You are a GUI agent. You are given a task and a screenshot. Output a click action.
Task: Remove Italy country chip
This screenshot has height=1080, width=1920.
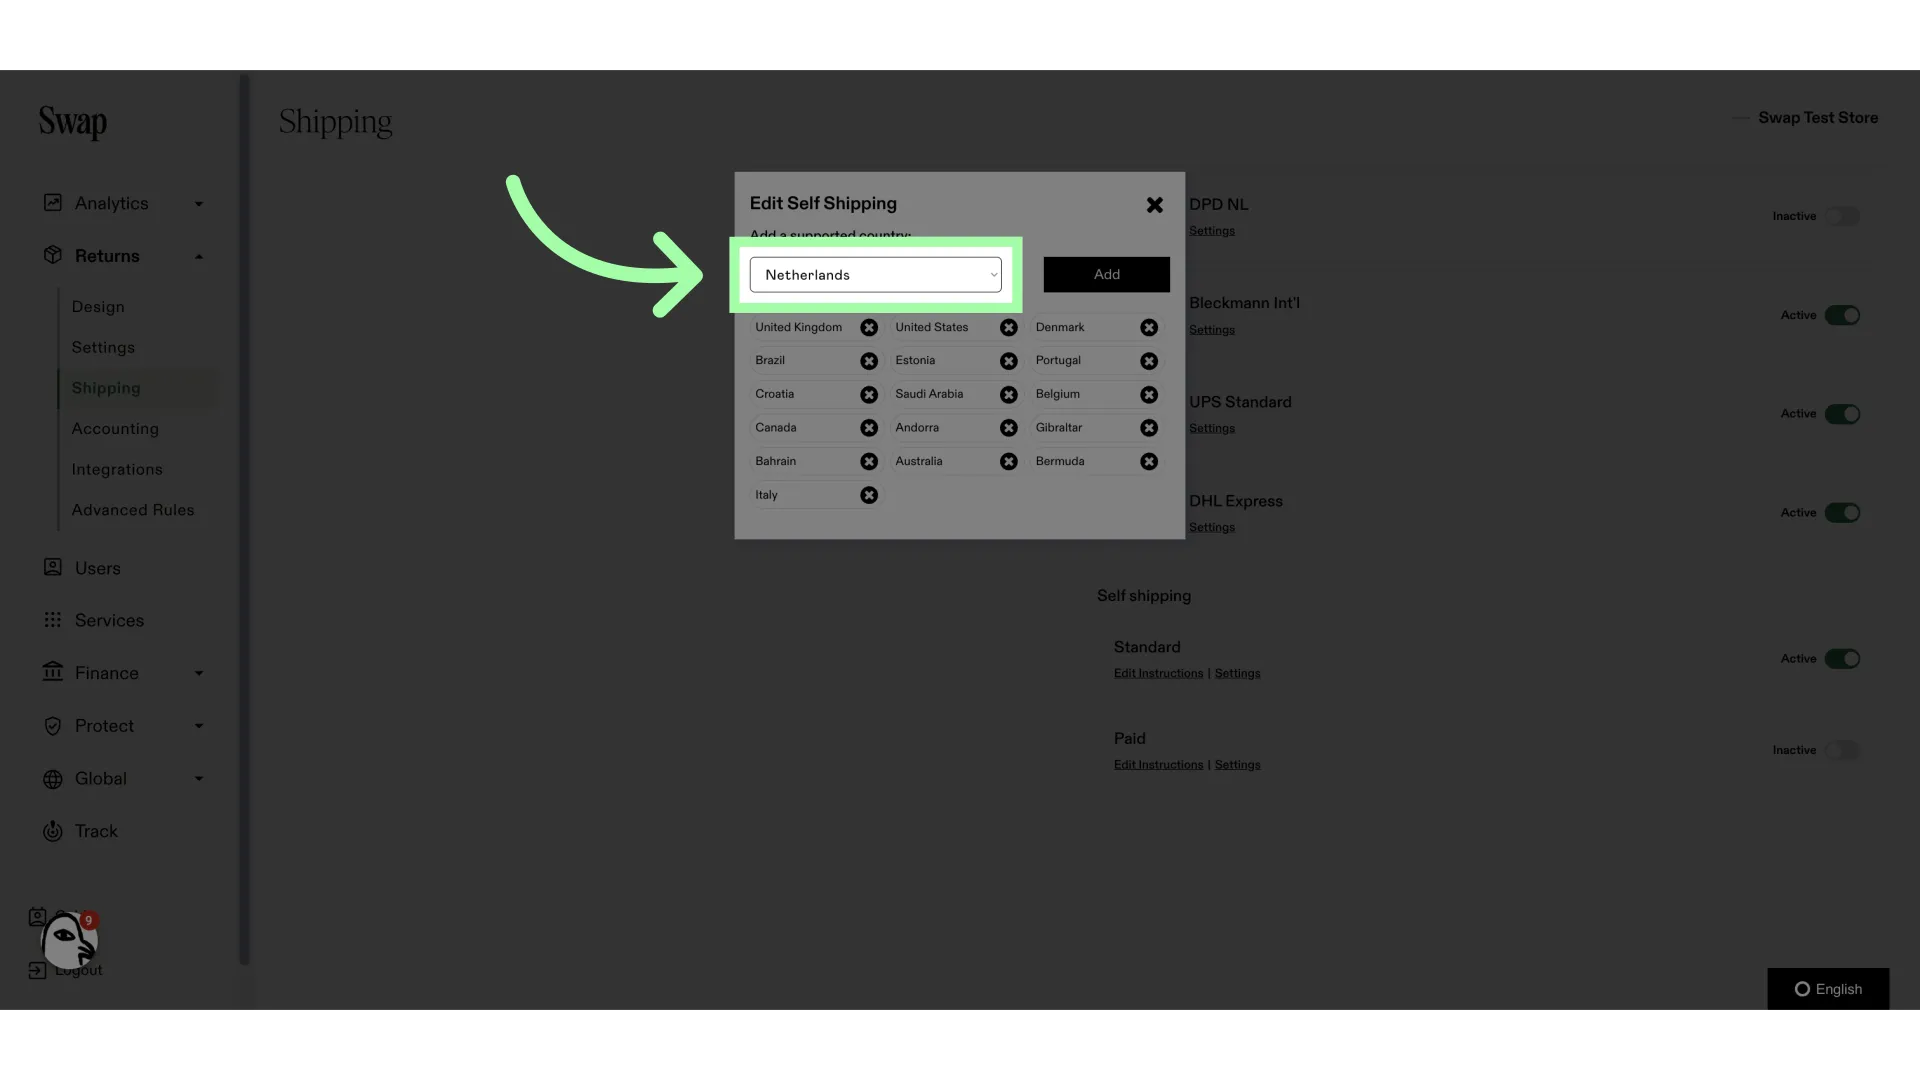(x=869, y=495)
